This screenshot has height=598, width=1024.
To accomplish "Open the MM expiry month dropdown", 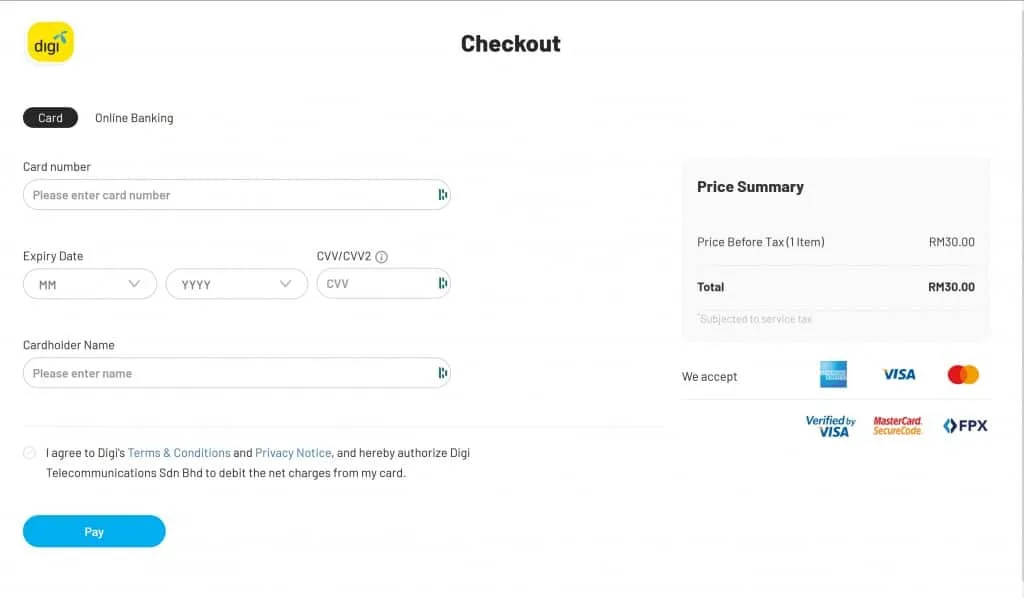I will (89, 284).
